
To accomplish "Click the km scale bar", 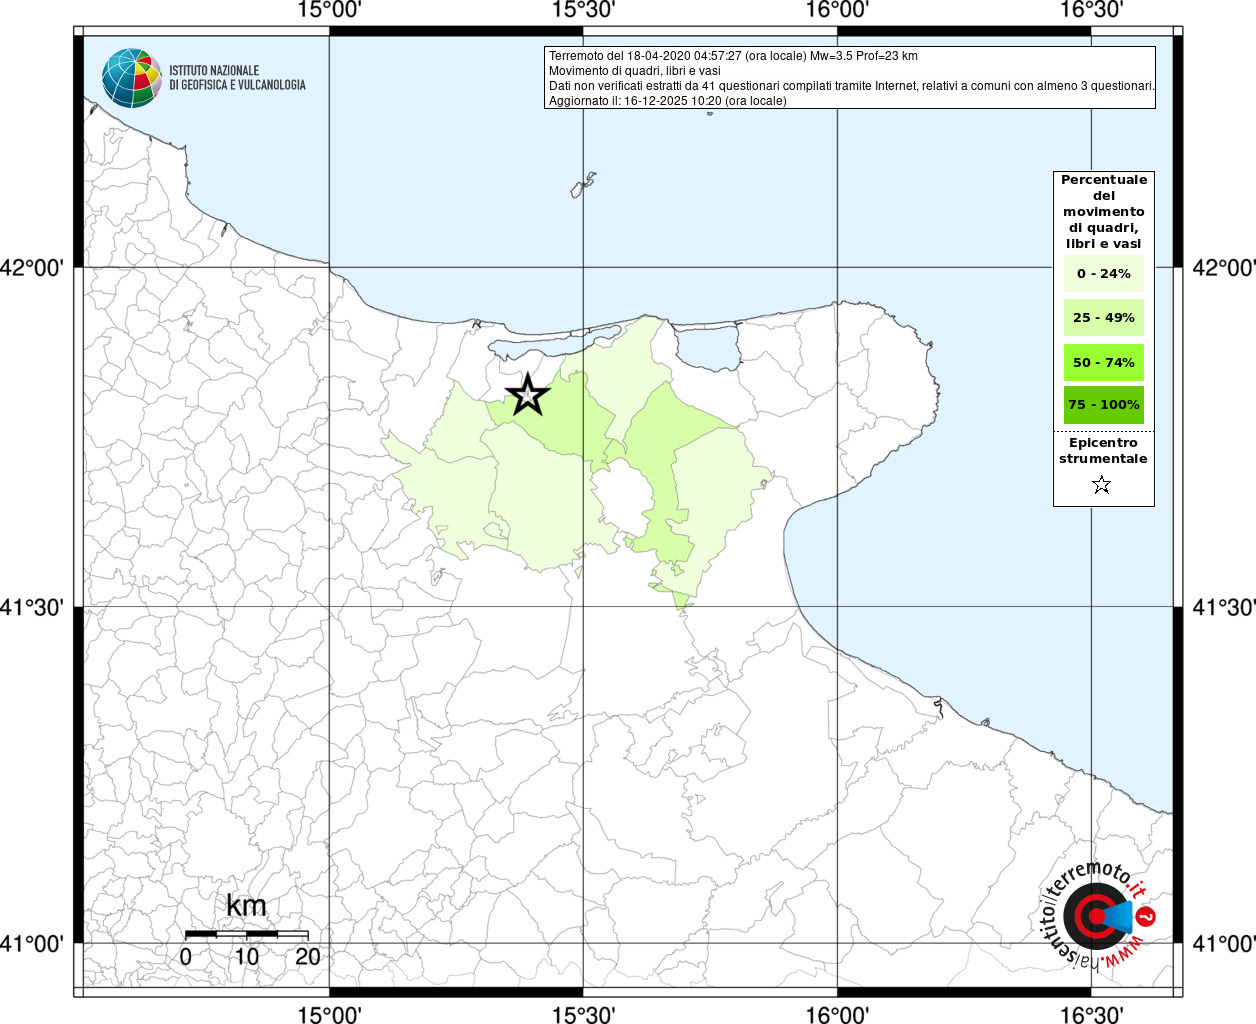I will 246,934.
